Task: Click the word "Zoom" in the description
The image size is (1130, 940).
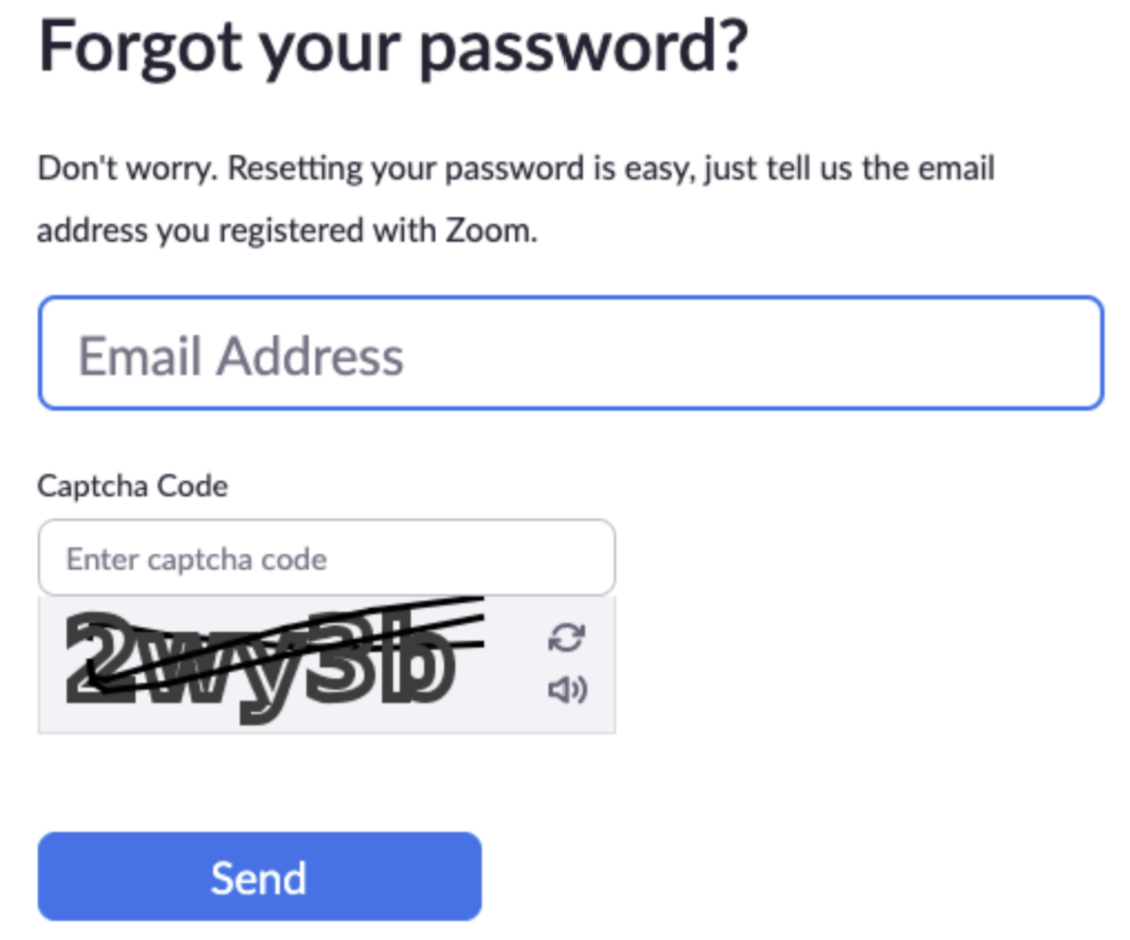Action: pos(489,231)
